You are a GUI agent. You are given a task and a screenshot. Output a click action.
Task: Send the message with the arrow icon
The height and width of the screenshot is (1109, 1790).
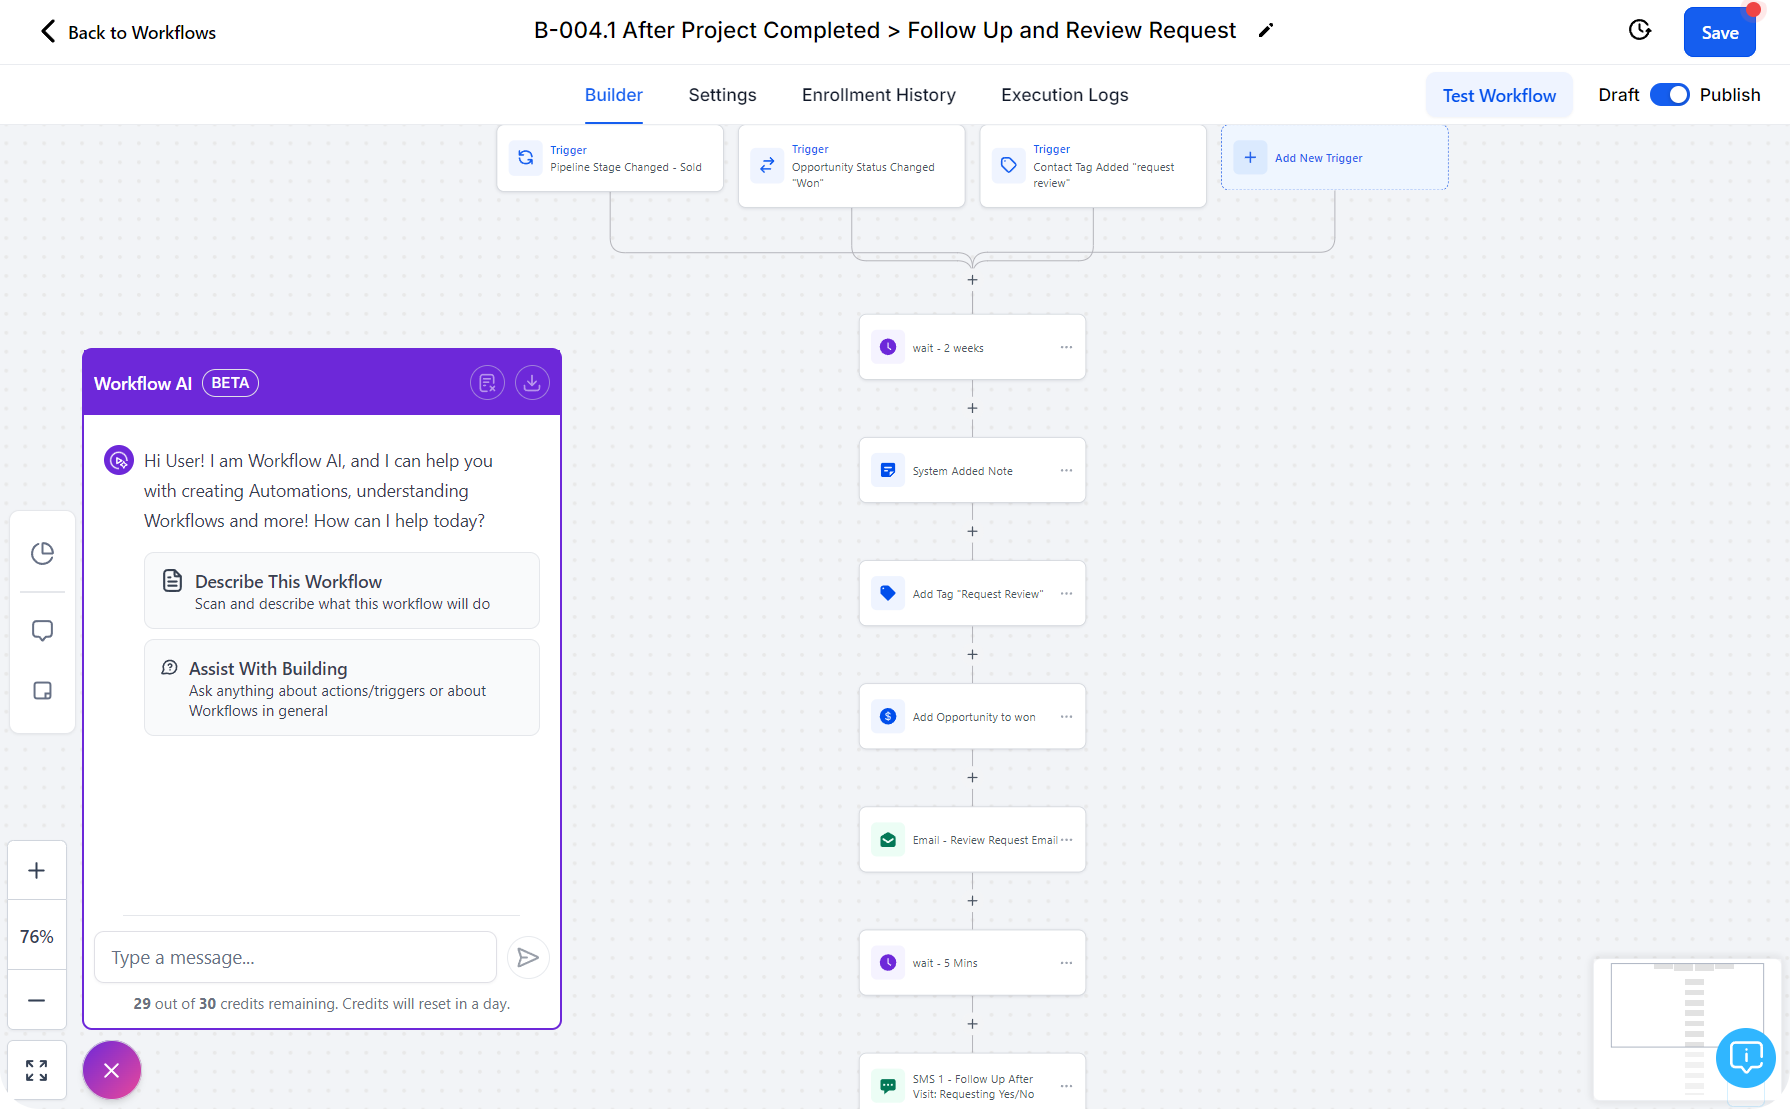(x=528, y=958)
